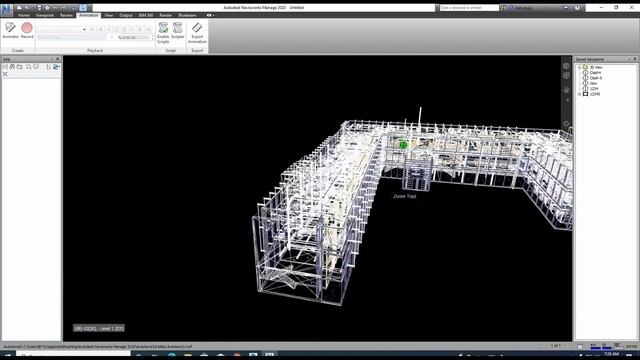
Task: Click Save Search binoculars icon in Sets panel
Action: (x=12, y=67)
